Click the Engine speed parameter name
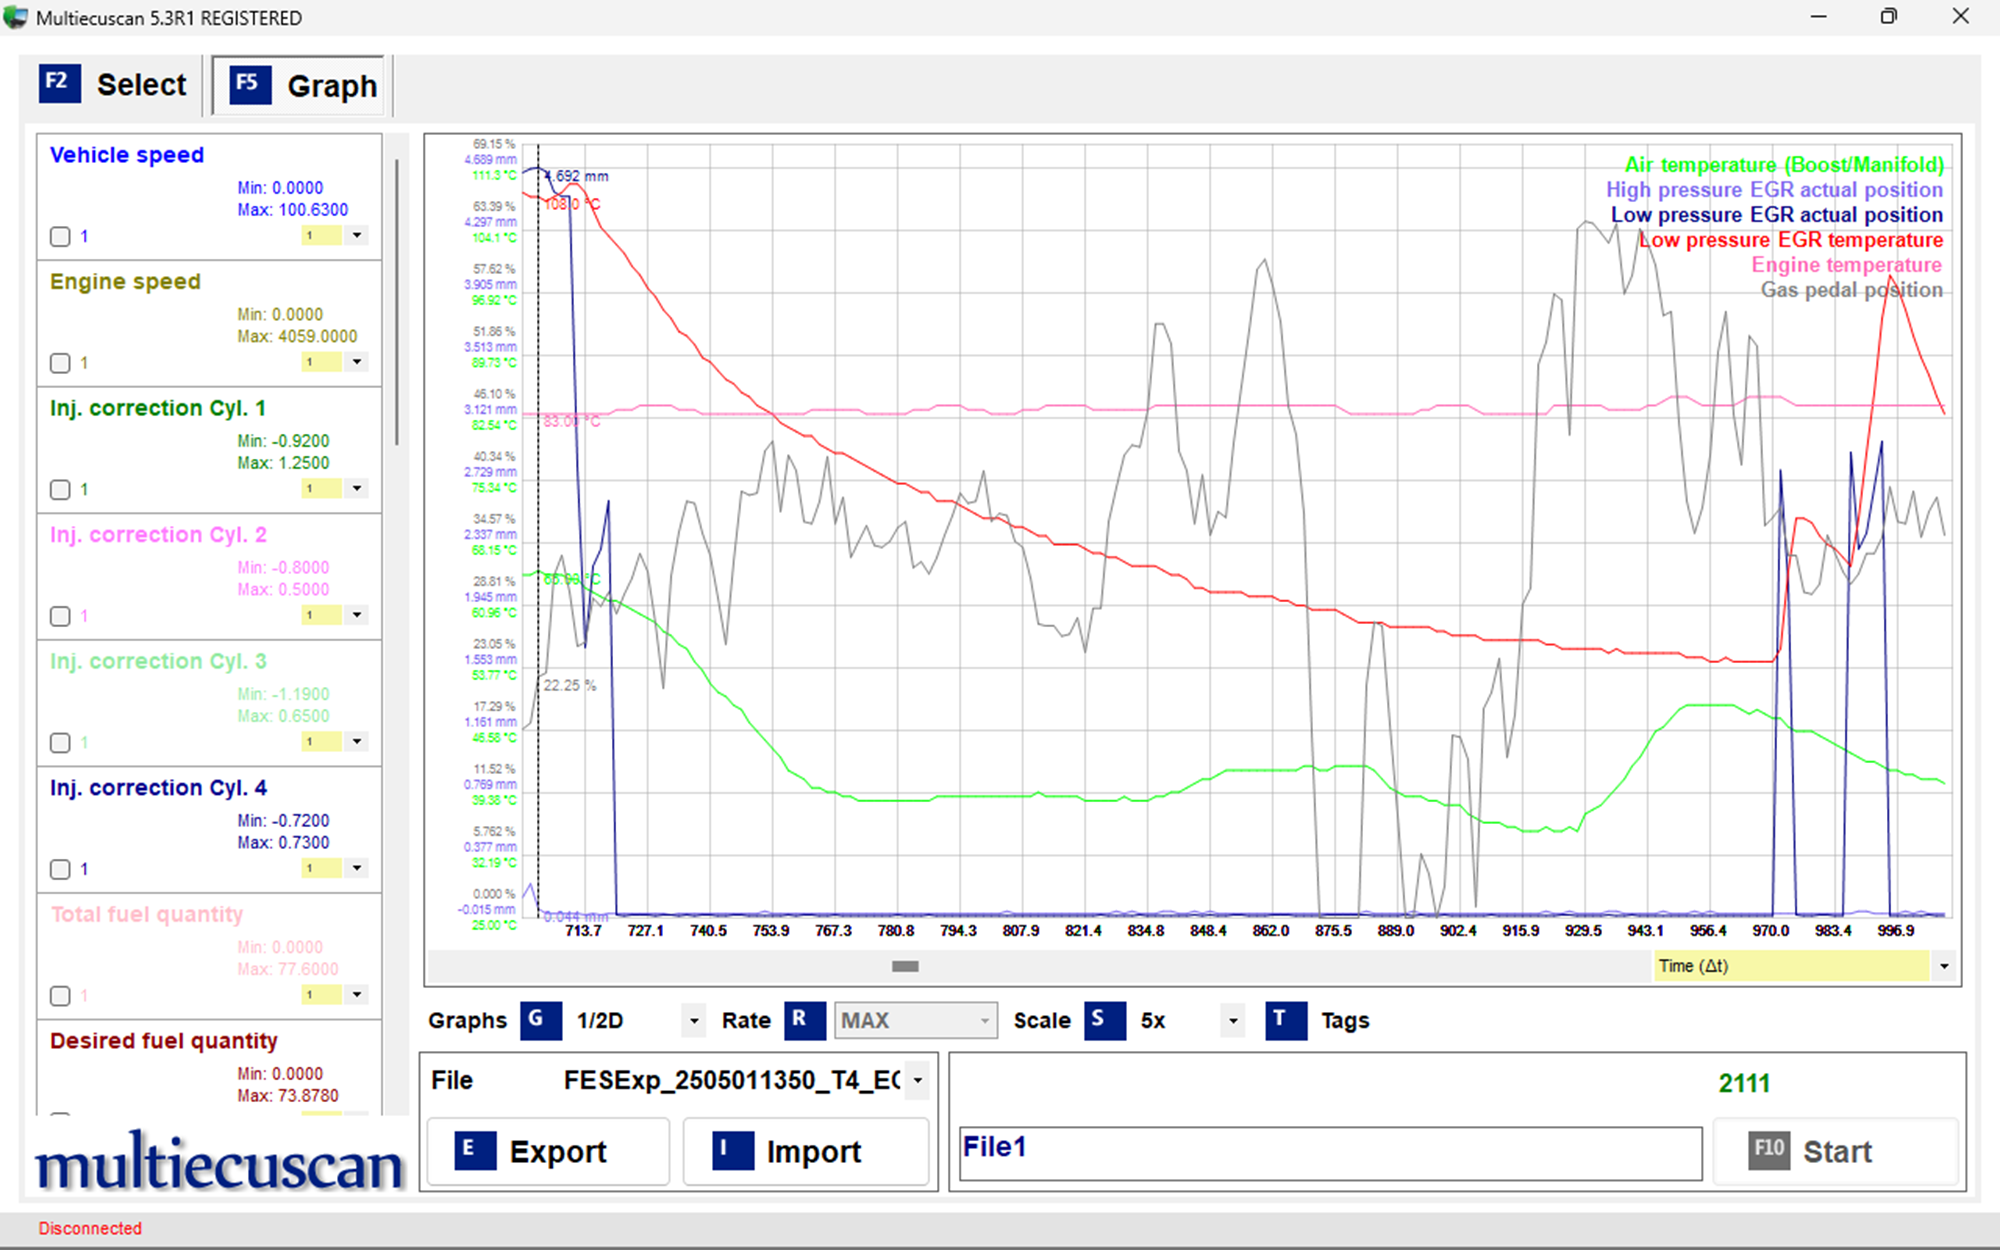Viewport: 2000px width, 1250px height. [125, 282]
